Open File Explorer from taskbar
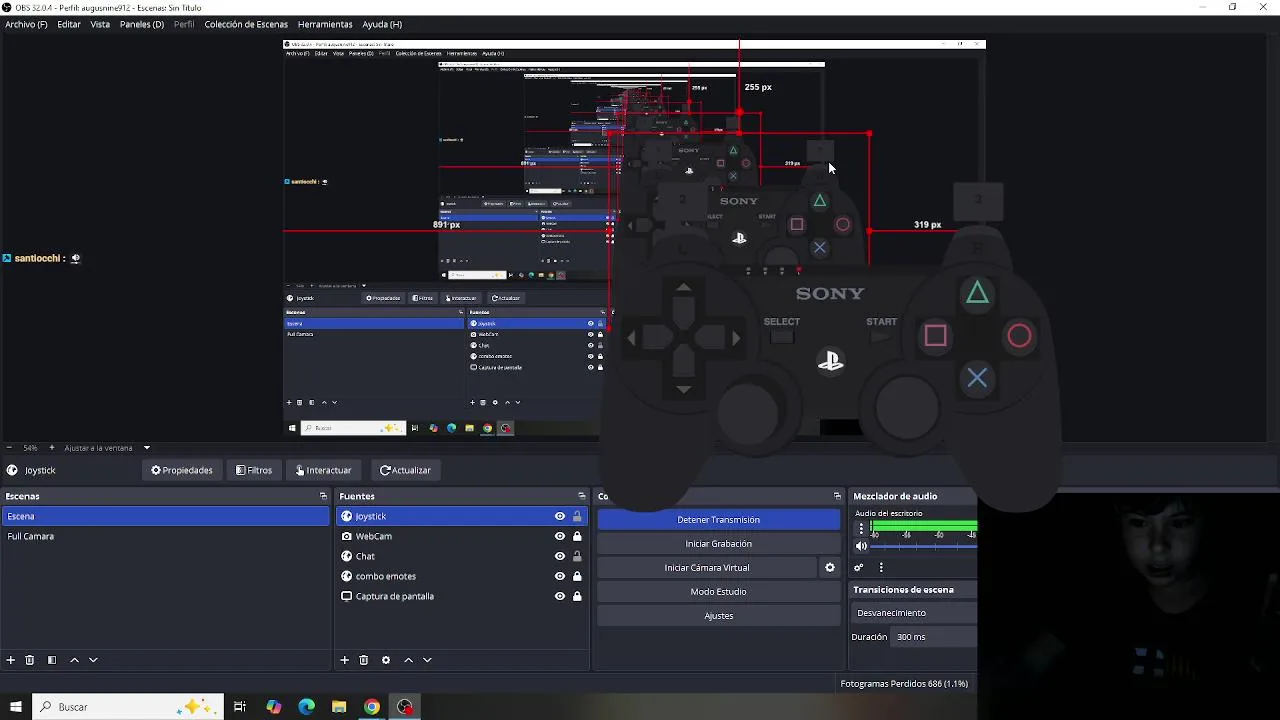Viewport: 1280px width, 720px height. (x=339, y=707)
